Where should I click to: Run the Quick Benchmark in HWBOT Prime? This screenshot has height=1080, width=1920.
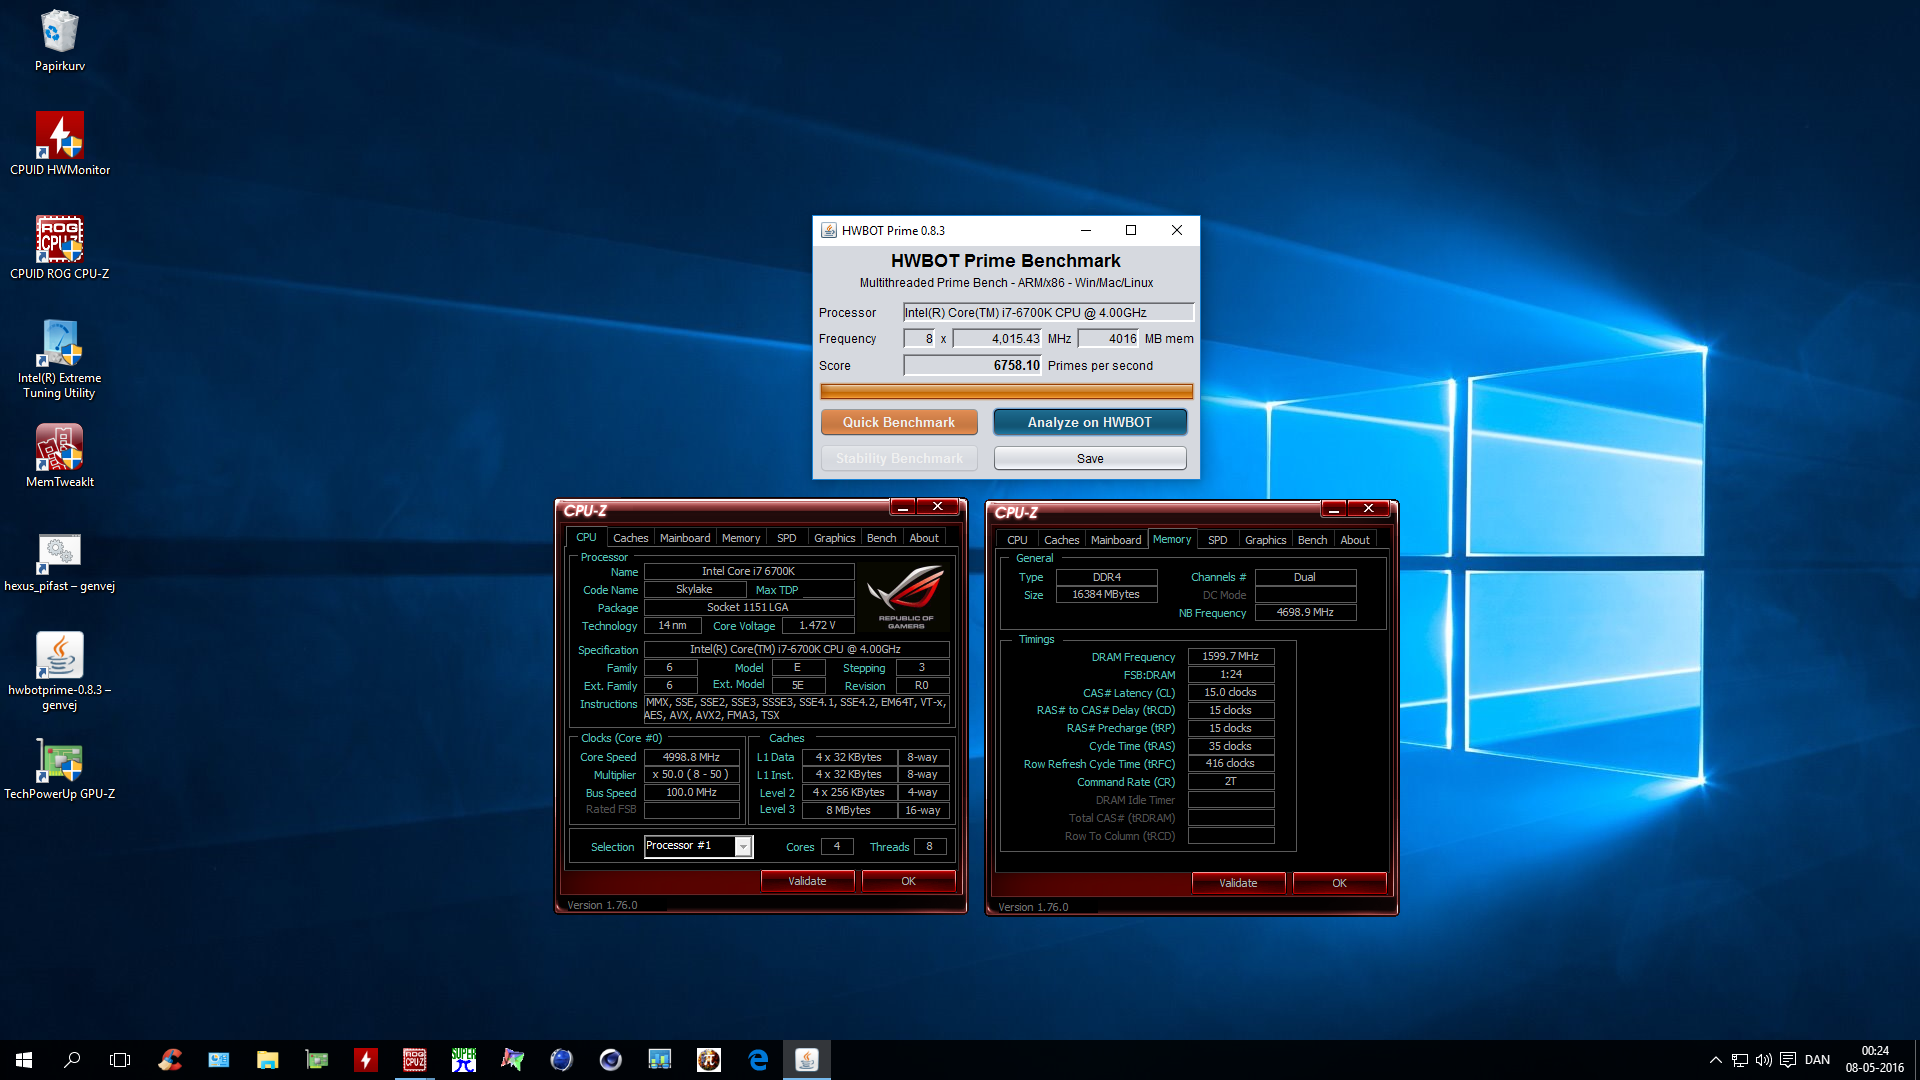pyautogui.click(x=899, y=422)
